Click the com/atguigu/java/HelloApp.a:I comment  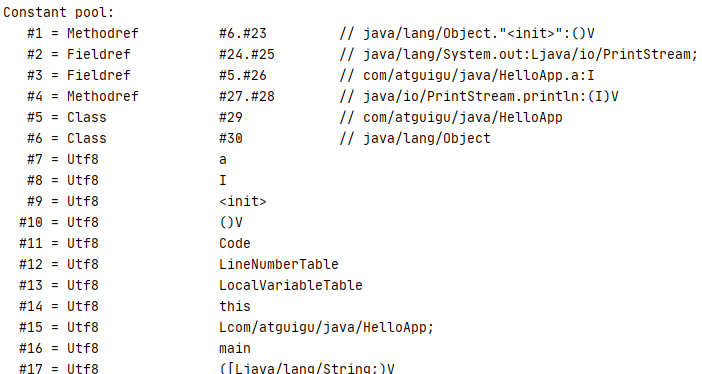pos(467,76)
